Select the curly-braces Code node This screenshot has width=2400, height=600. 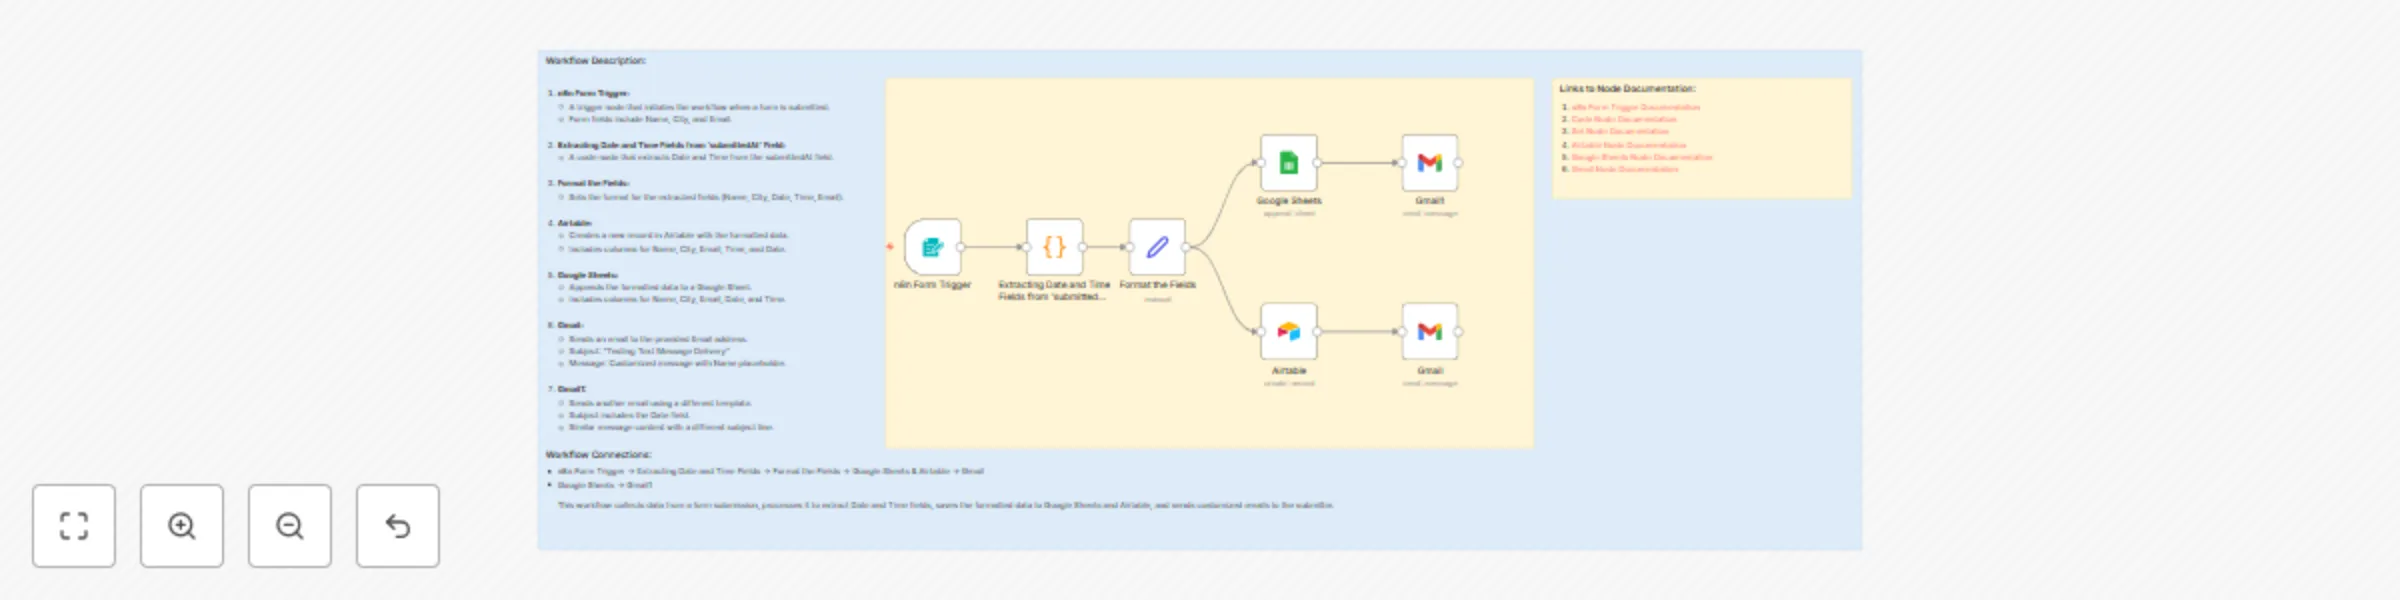coord(1054,247)
